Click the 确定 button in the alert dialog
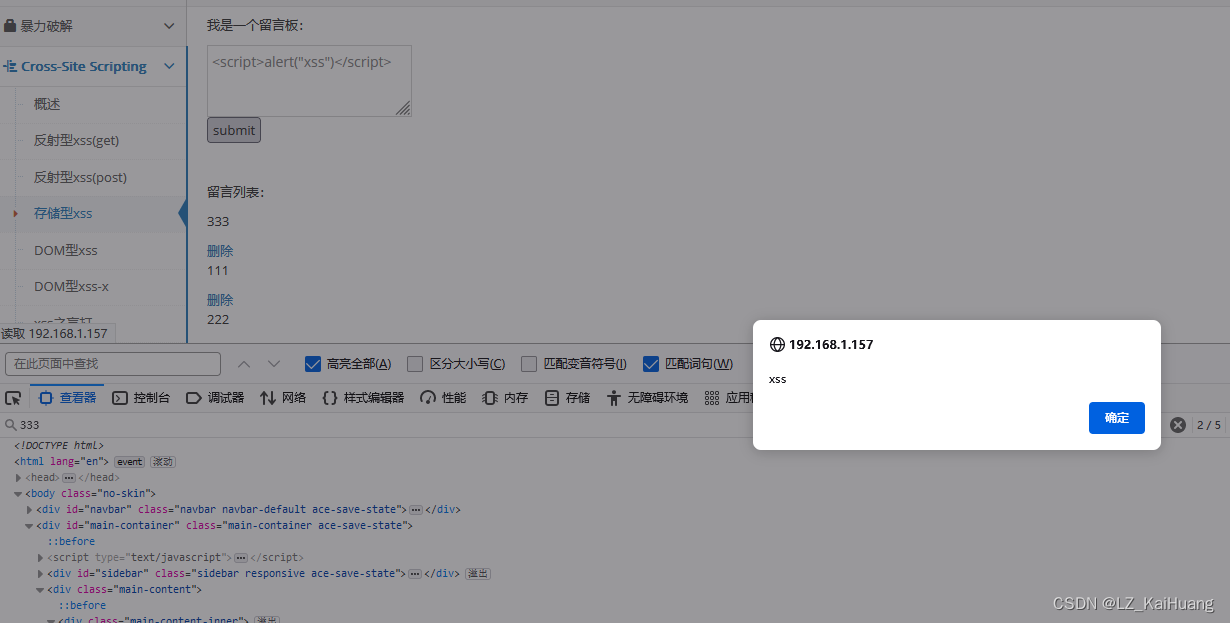This screenshot has height=623, width=1230. tap(1116, 418)
